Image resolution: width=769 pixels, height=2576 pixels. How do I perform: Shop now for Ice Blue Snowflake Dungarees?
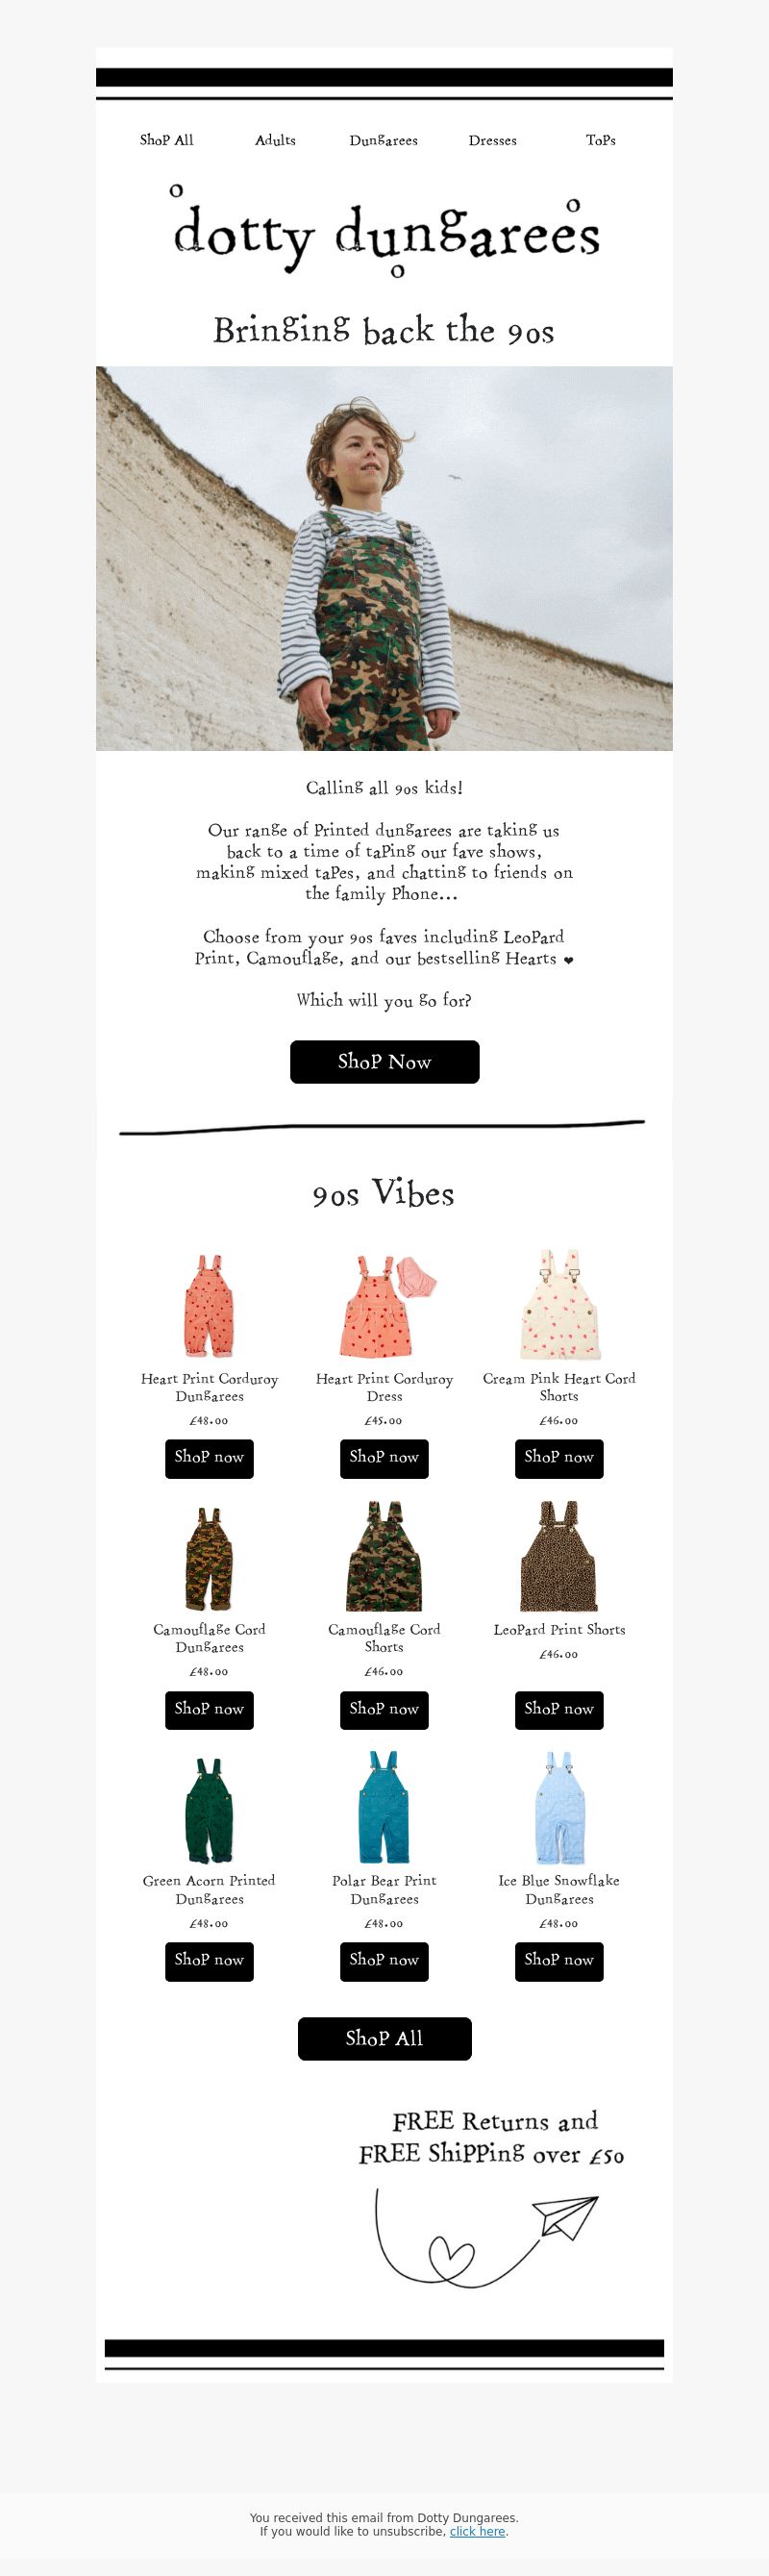coord(559,1961)
